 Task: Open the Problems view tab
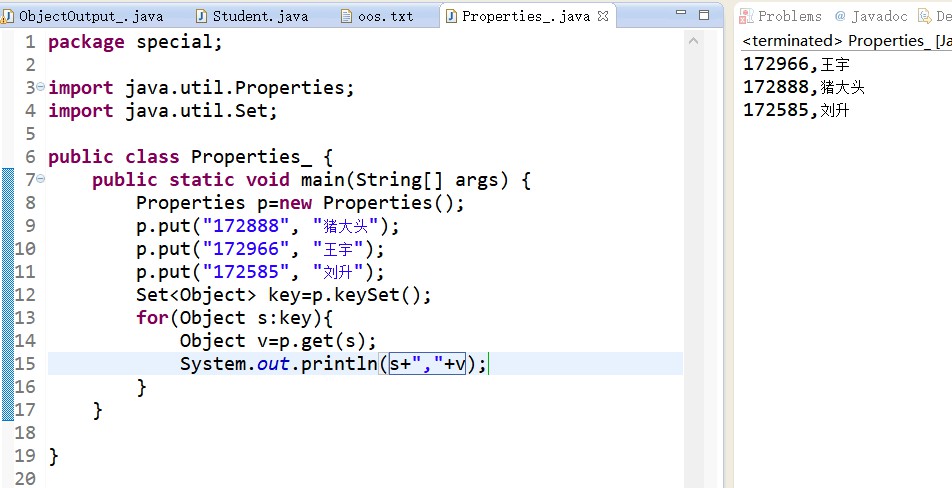coord(781,16)
